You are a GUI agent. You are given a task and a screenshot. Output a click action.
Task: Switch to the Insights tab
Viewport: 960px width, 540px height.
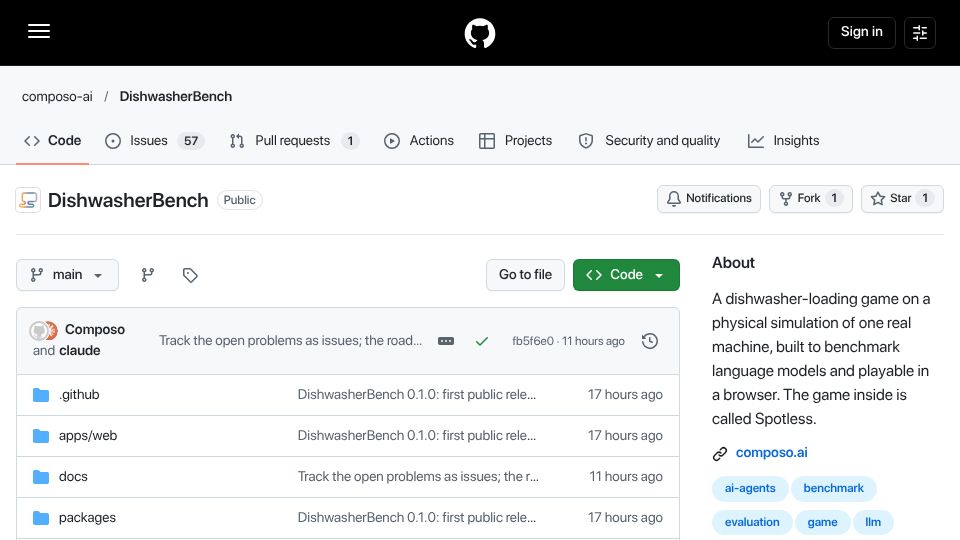pos(784,141)
